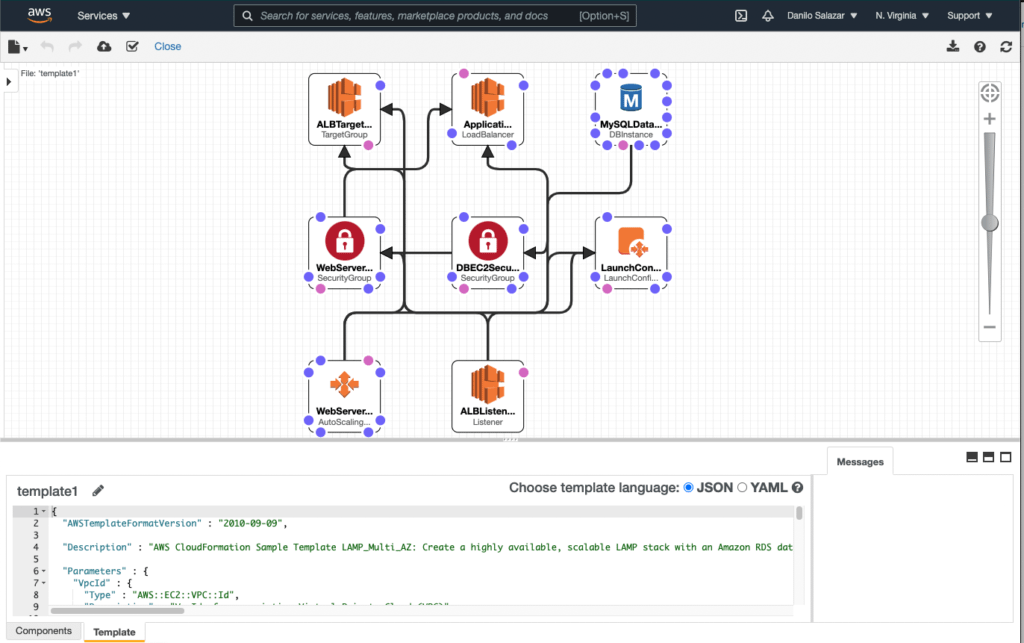The width and height of the screenshot is (1024, 643).
Task: Collapse the Parameters block on line 6
Action: (x=44, y=571)
